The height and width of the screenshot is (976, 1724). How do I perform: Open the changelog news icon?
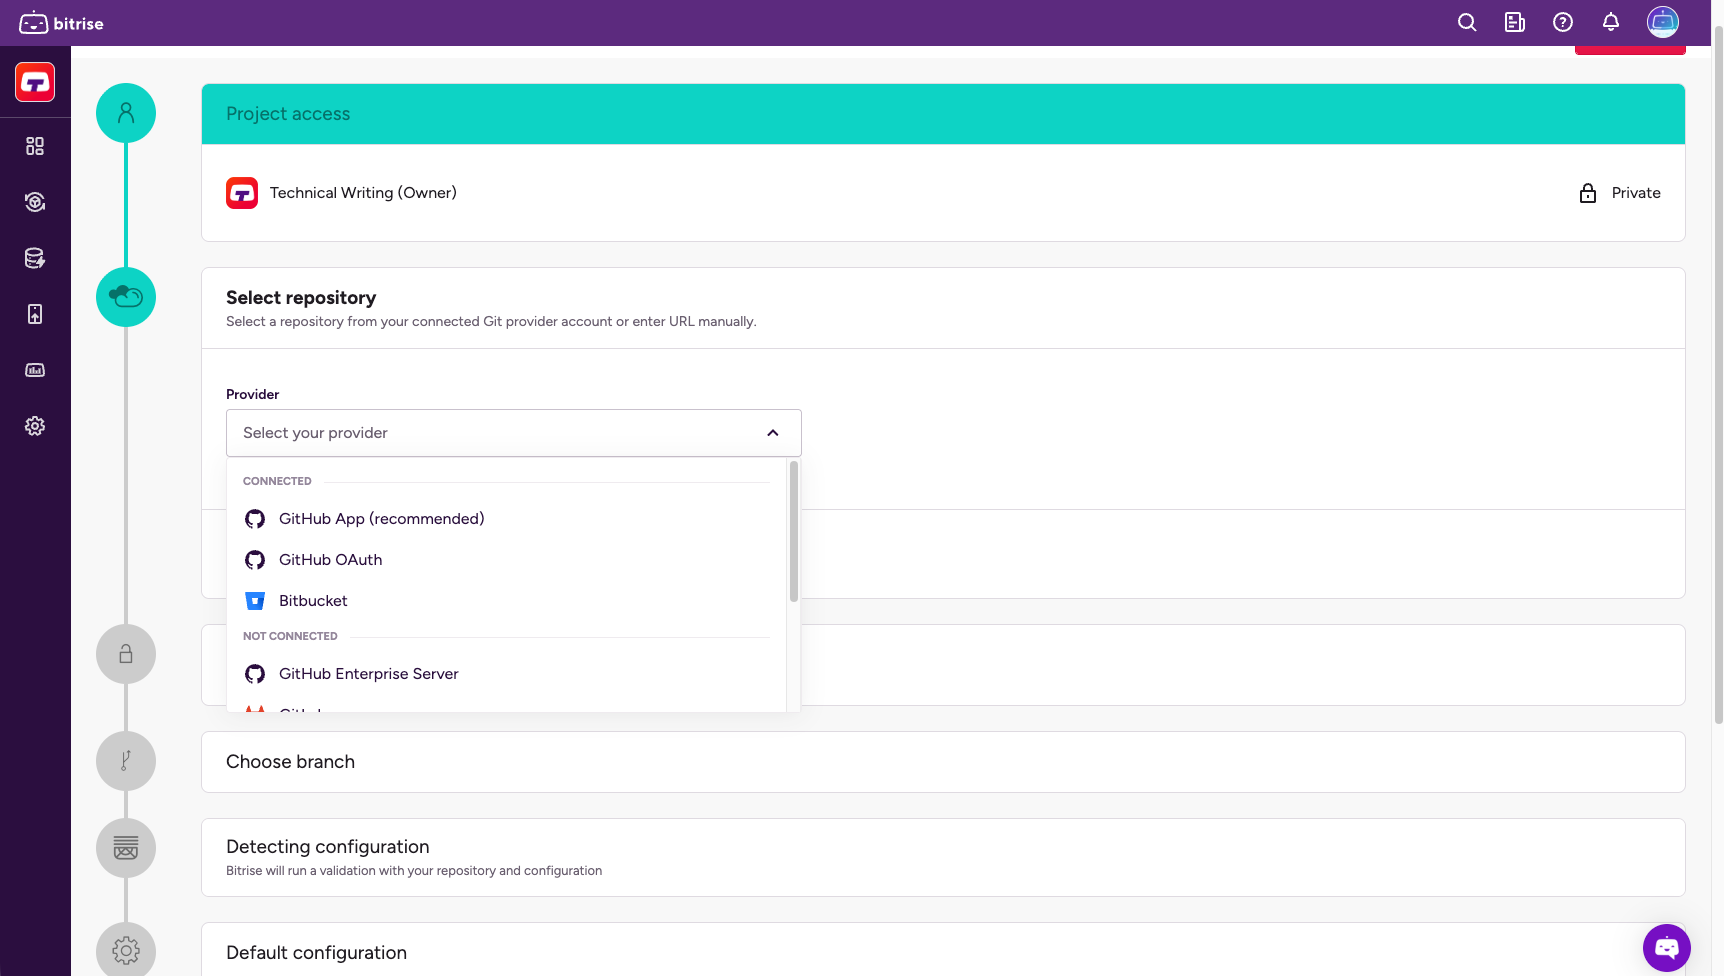(1514, 22)
